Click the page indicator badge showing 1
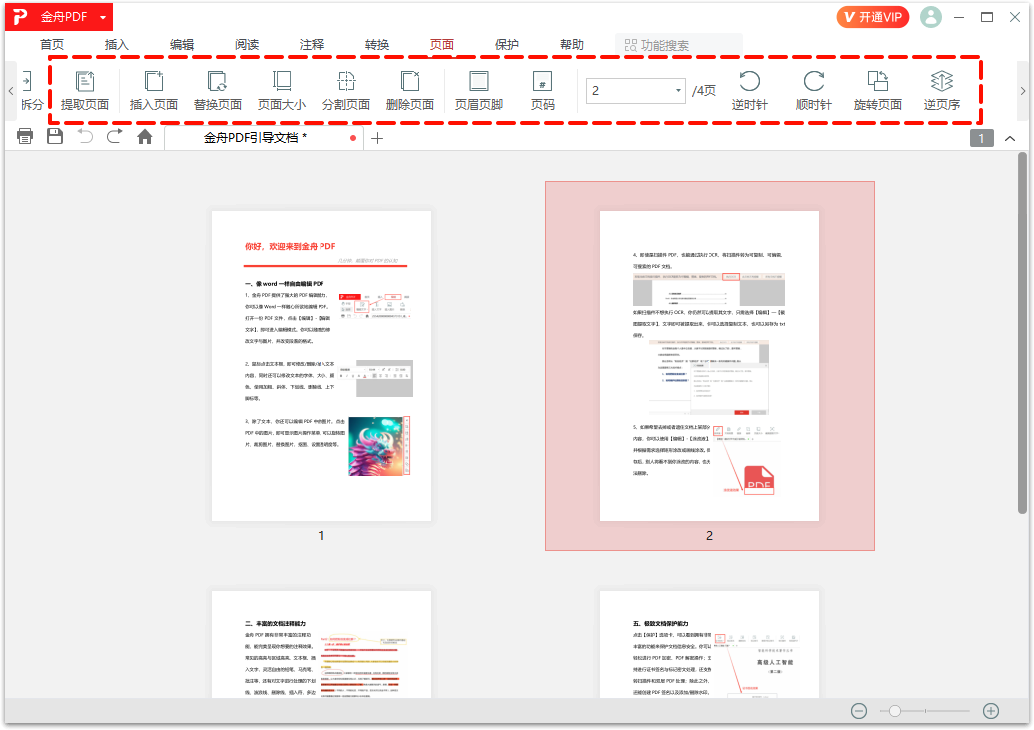 (x=981, y=138)
